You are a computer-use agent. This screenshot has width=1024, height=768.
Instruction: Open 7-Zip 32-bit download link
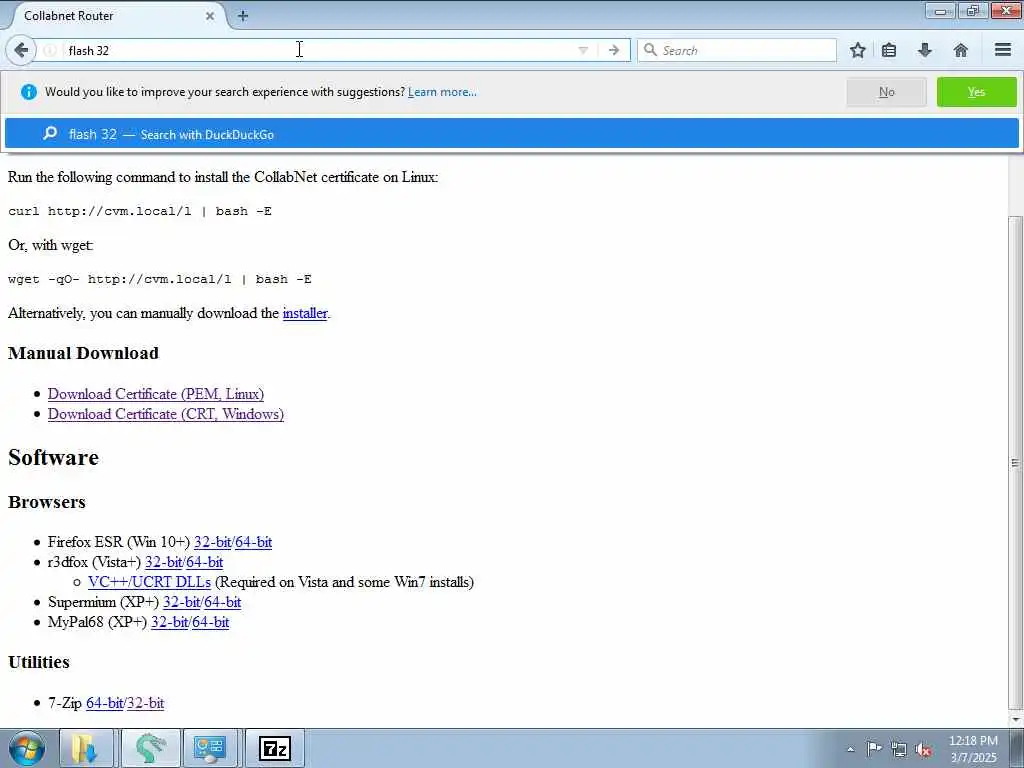coord(146,703)
